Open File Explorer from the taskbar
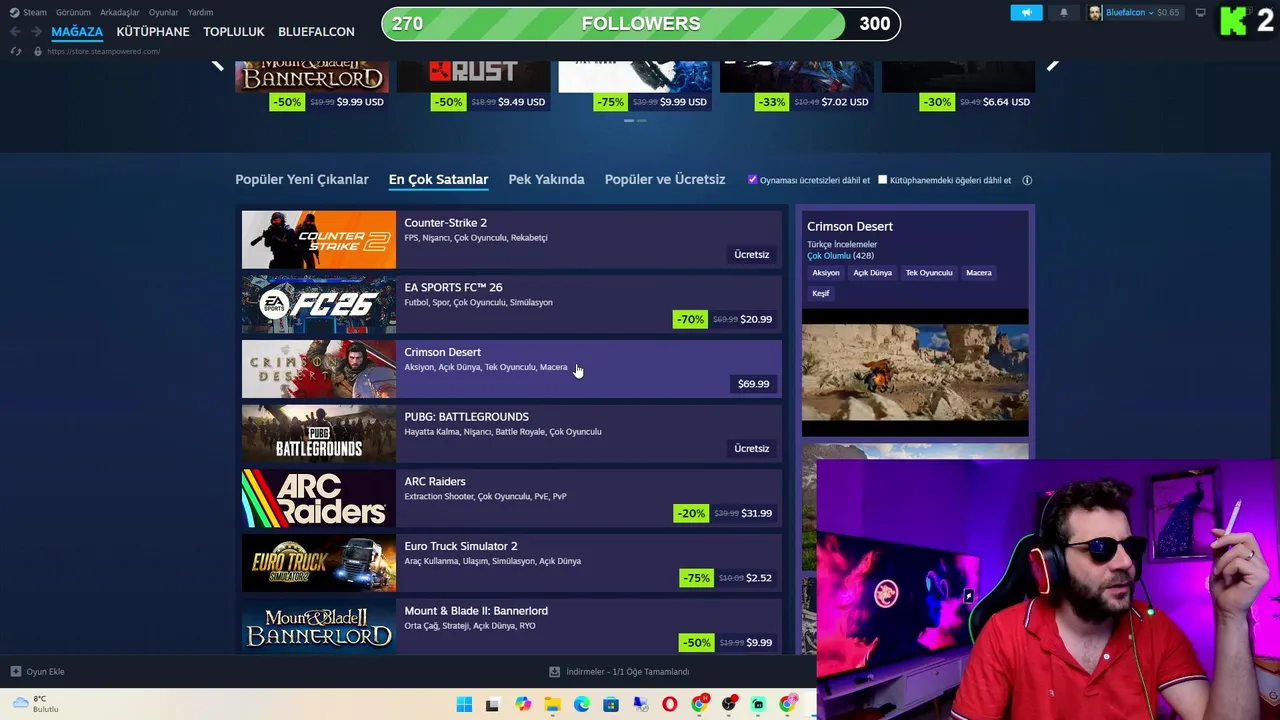 click(x=552, y=705)
